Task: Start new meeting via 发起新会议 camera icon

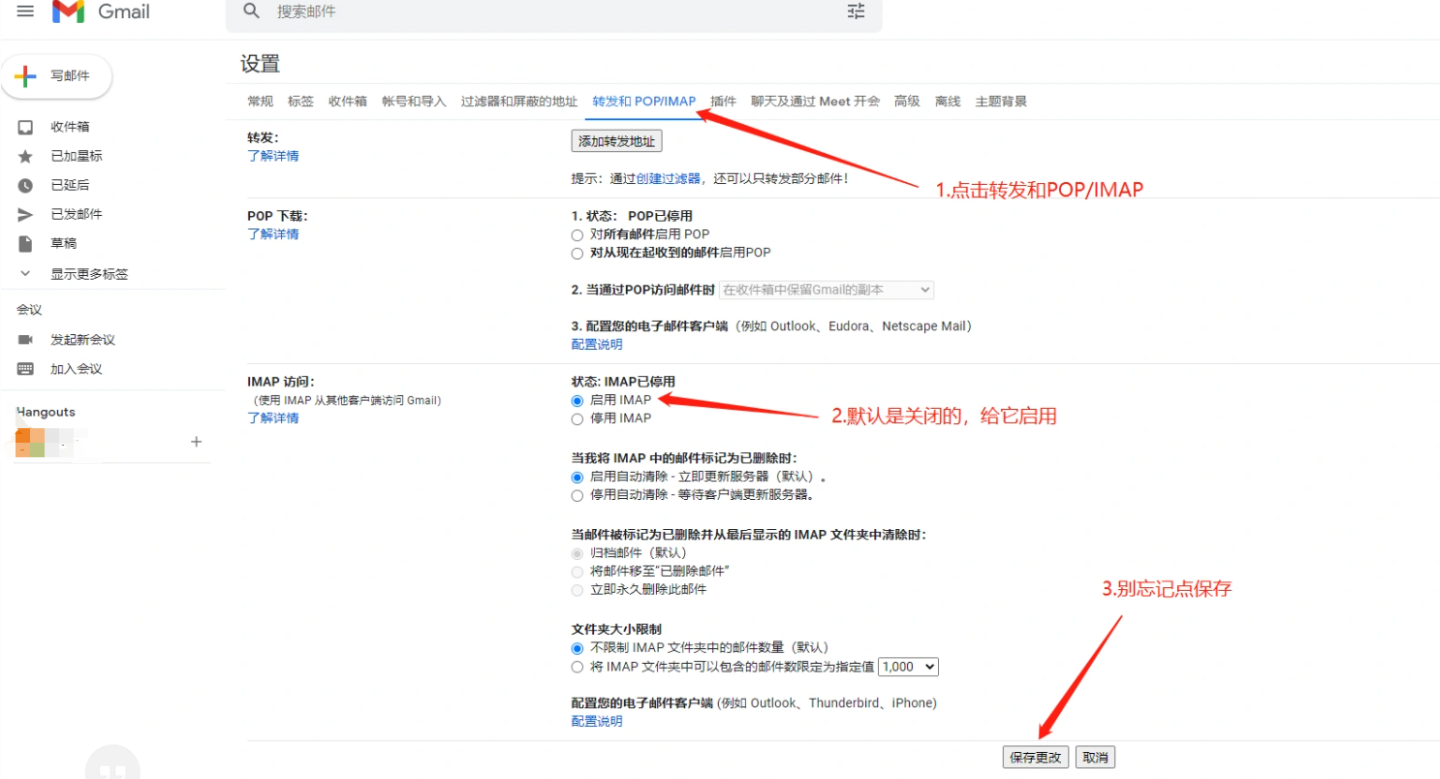Action: [x=26, y=340]
